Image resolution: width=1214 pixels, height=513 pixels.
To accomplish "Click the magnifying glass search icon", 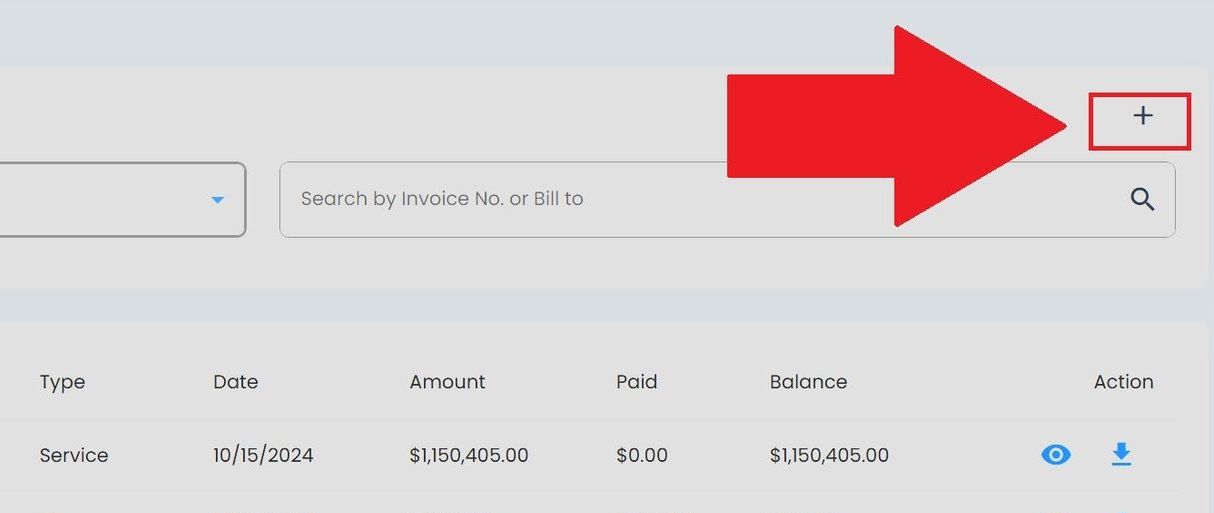I will [x=1142, y=199].
